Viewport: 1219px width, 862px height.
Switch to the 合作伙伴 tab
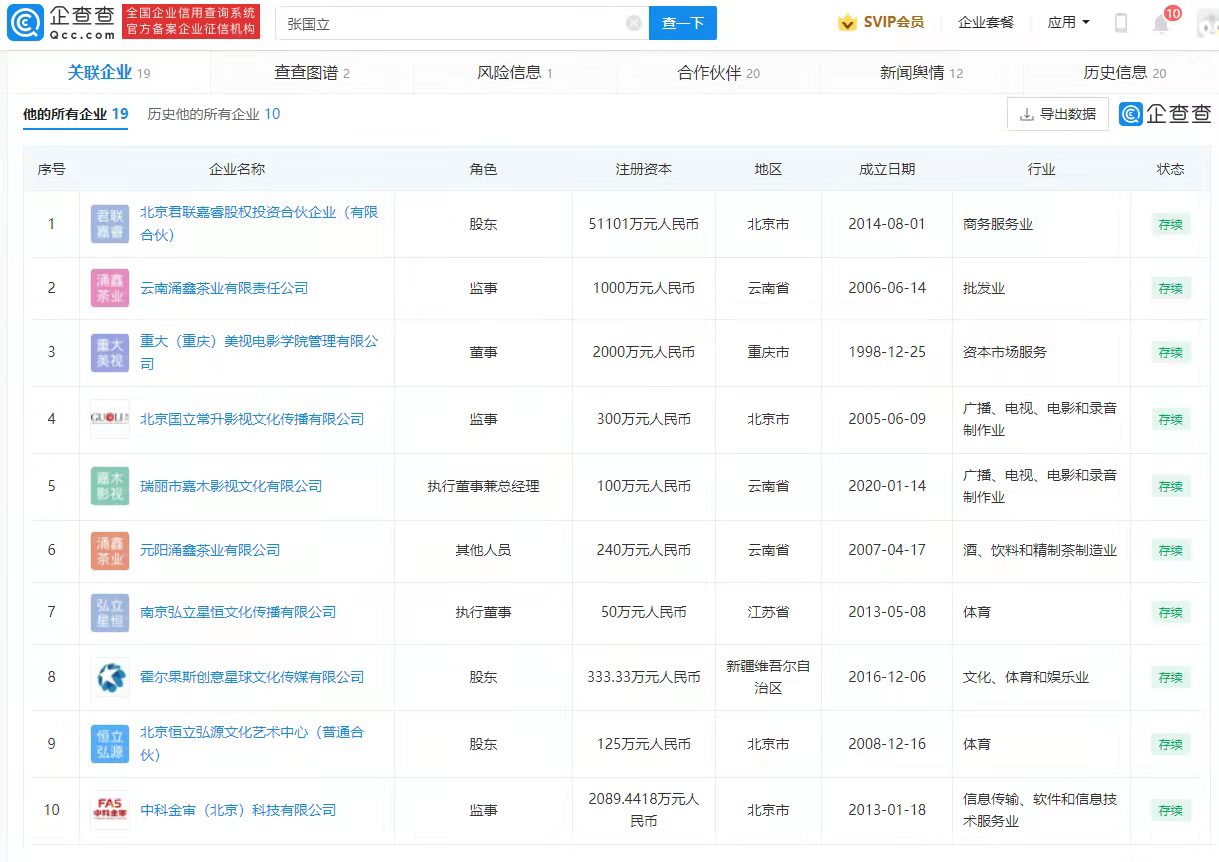pyautogui.click(x=719, y=73)
